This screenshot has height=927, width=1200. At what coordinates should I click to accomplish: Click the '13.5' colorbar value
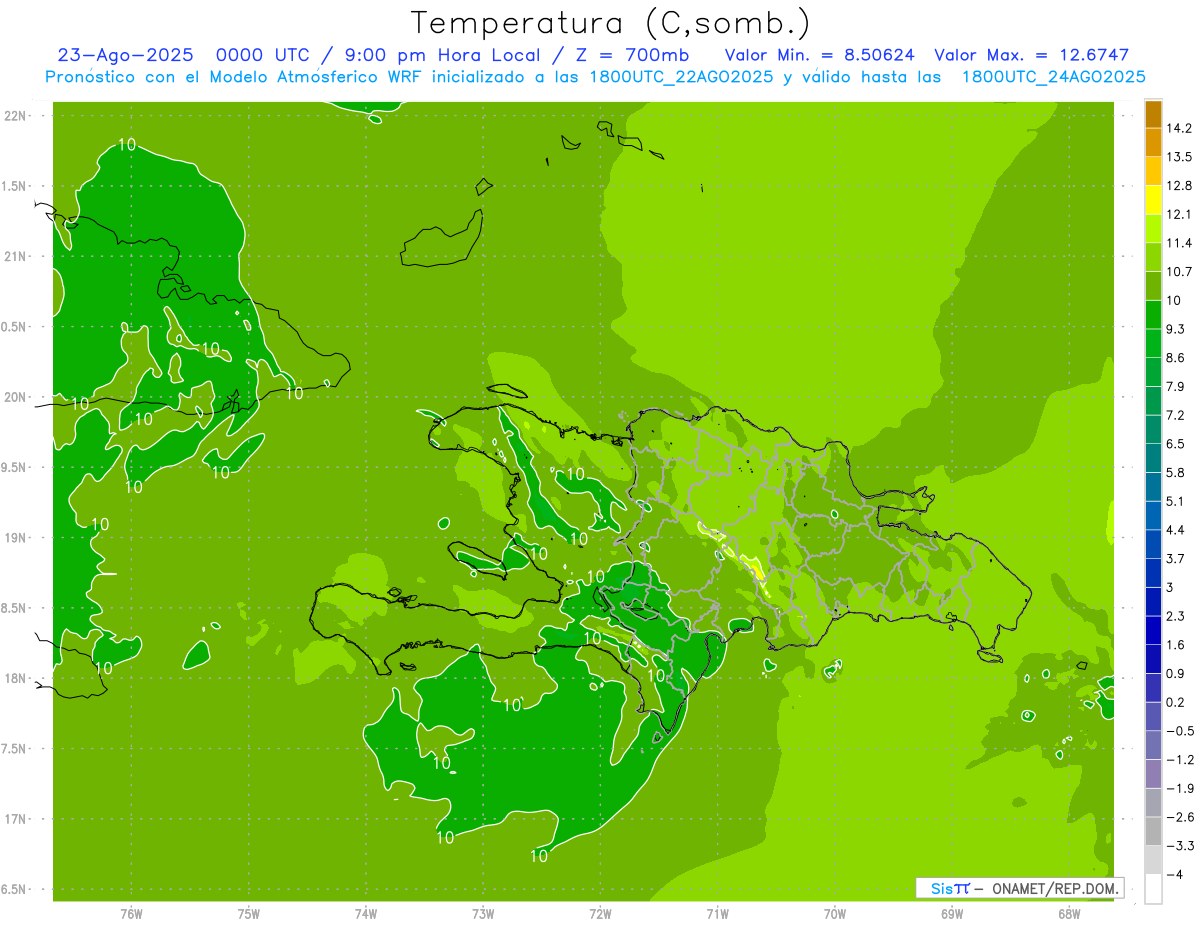pyautogui.click(x=1179, y=157)
